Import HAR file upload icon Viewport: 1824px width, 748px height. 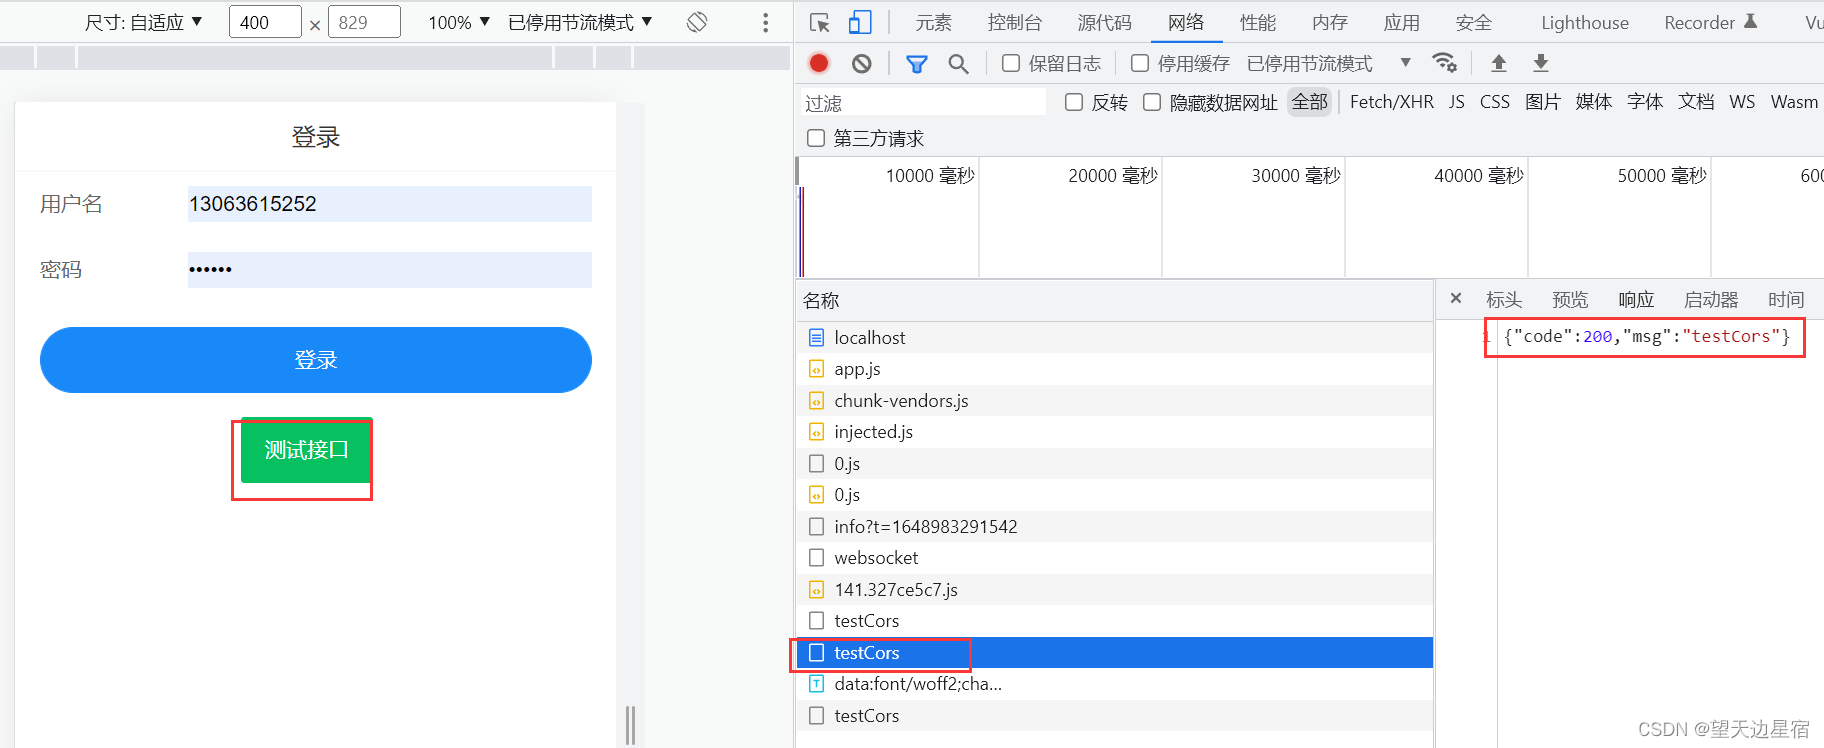pyautogui.click(x=1498, y=63)
